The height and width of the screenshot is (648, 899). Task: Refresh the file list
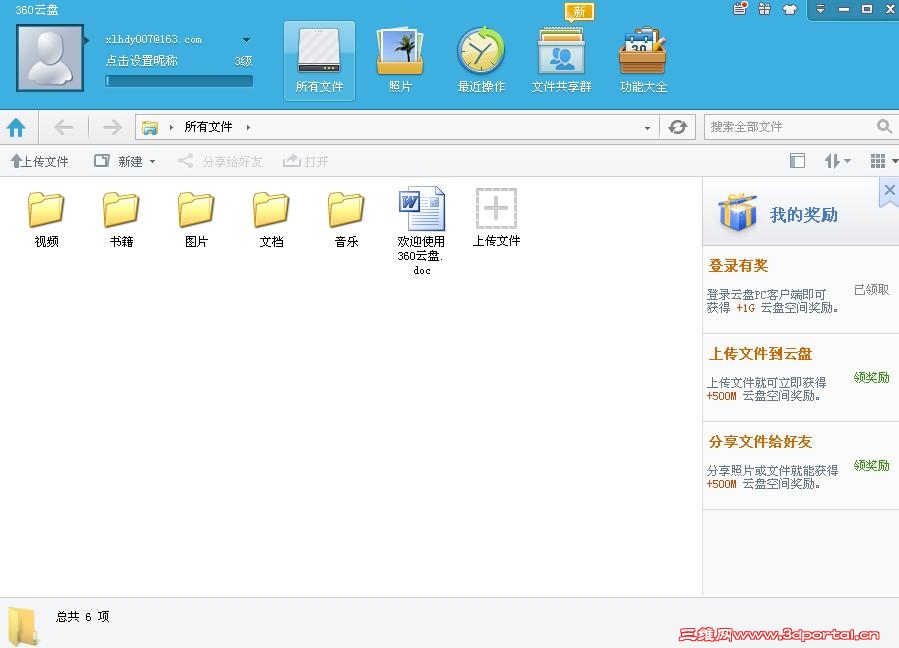(x=677, y=127)
